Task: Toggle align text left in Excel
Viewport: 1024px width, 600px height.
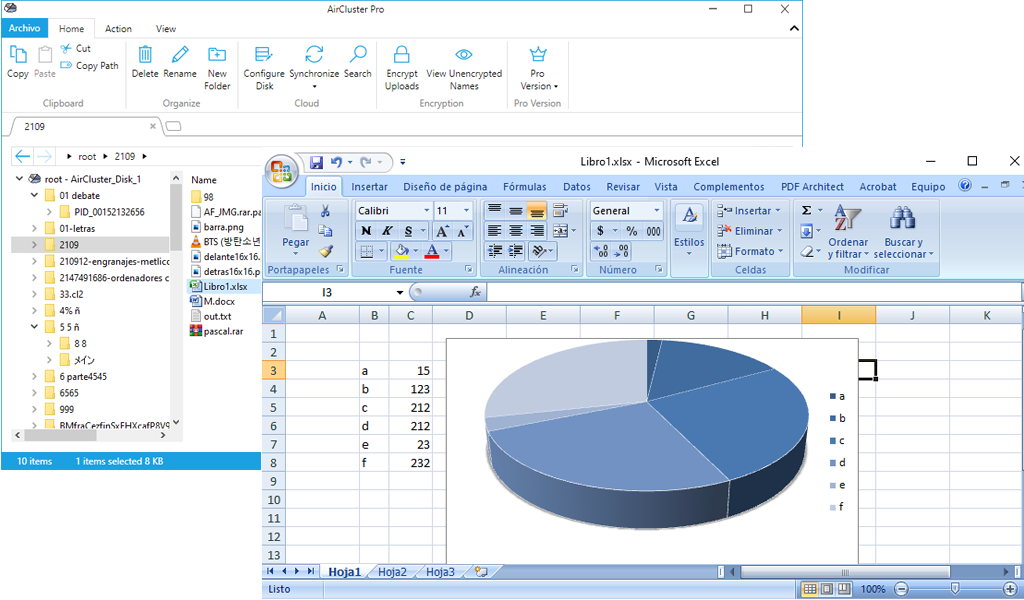Action: 494,231
